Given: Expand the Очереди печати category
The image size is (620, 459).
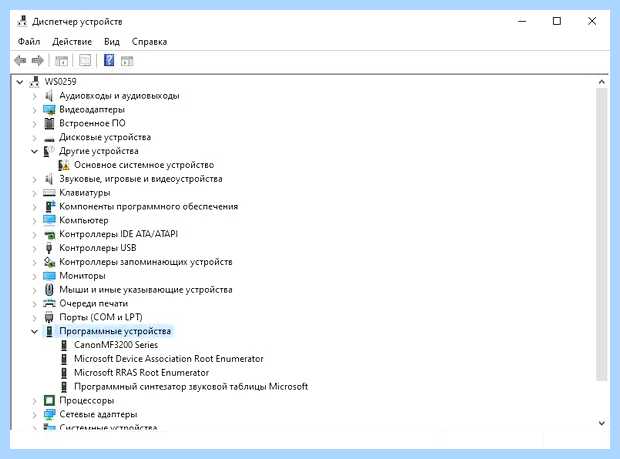Looking at the screenshot, I should [x=34, y=304].
